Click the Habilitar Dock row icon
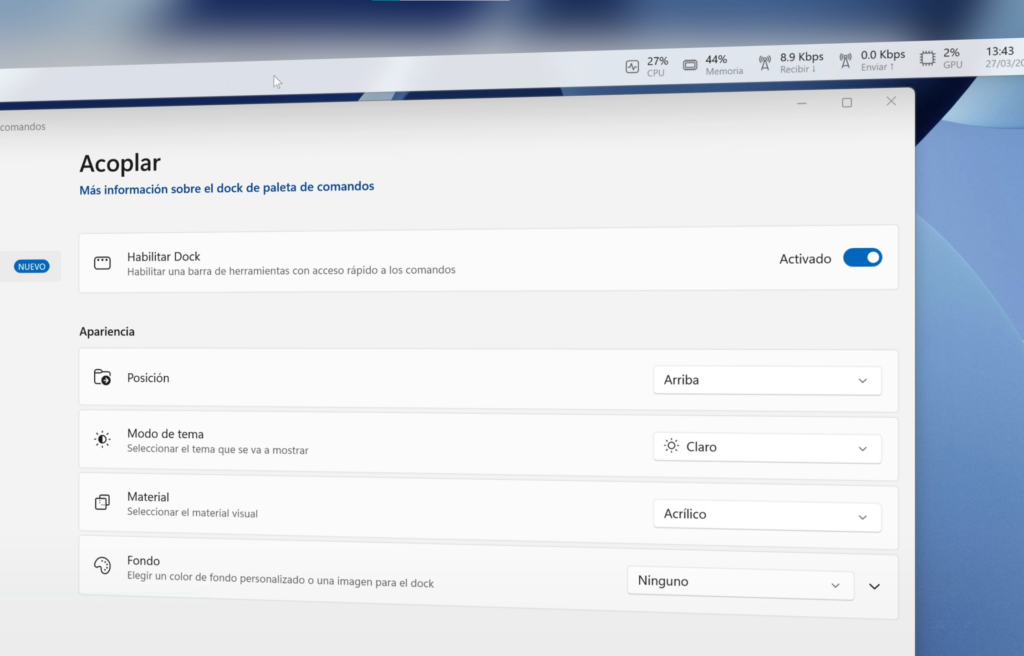 click(102, 263)
